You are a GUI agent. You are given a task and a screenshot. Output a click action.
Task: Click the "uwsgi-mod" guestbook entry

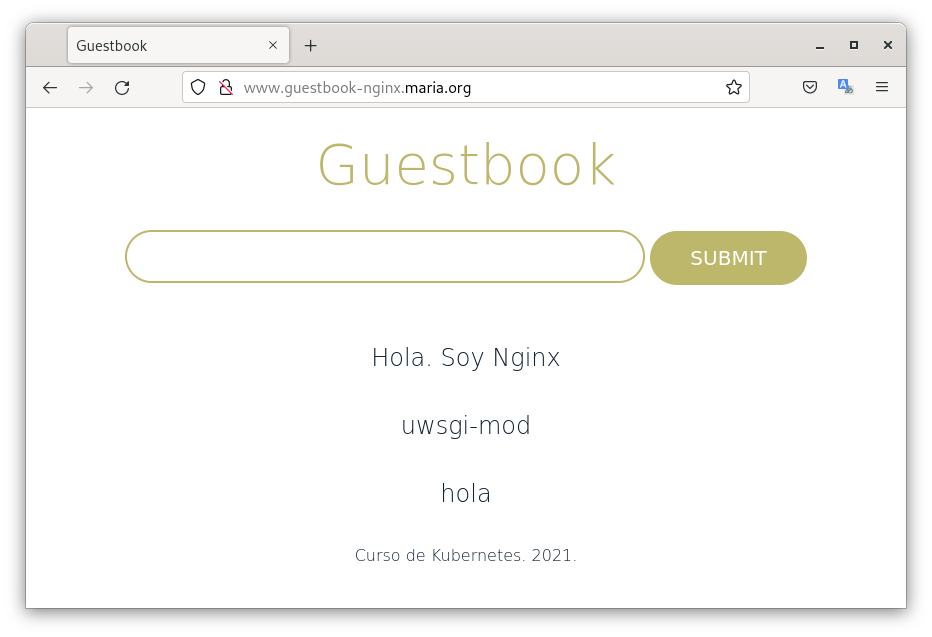(x=466, y=426)
